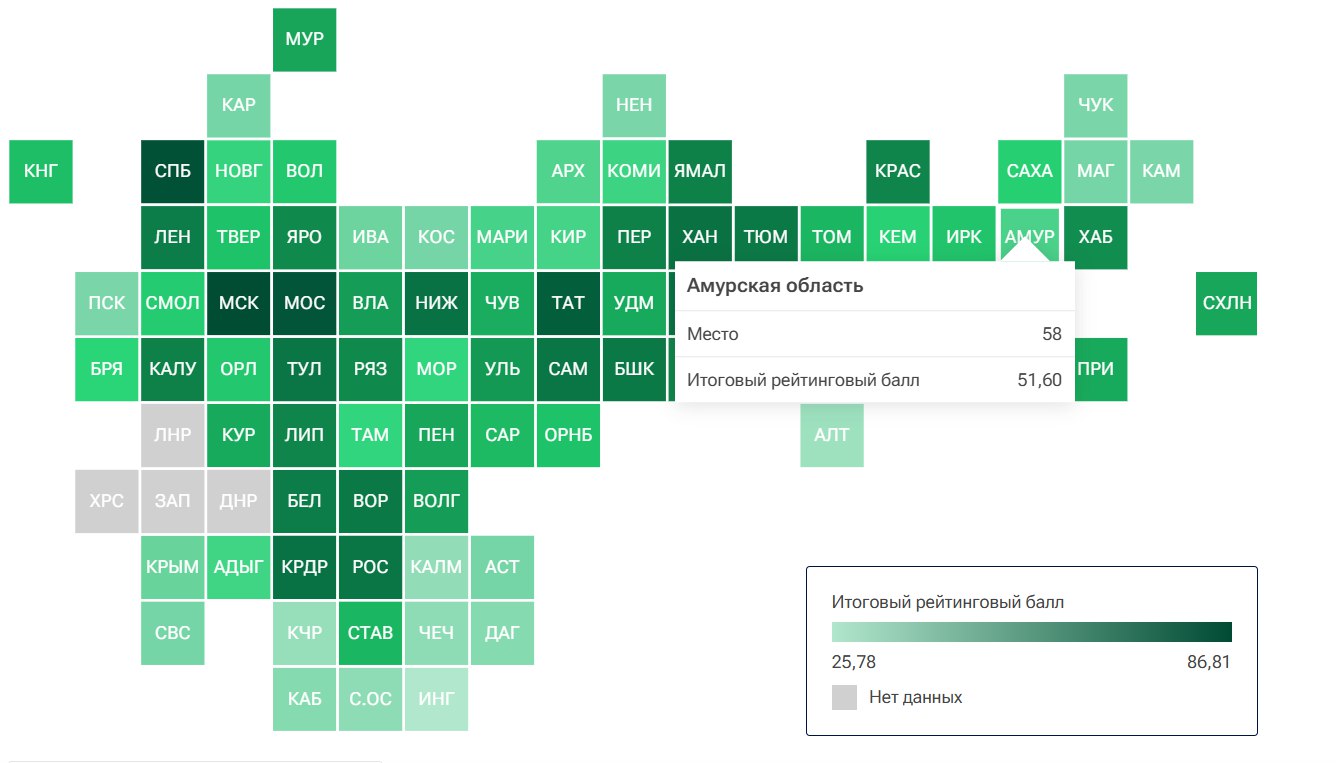Click the СХЛН tile
Viewport: 1336px width, 763px height.
point(1226,303)
